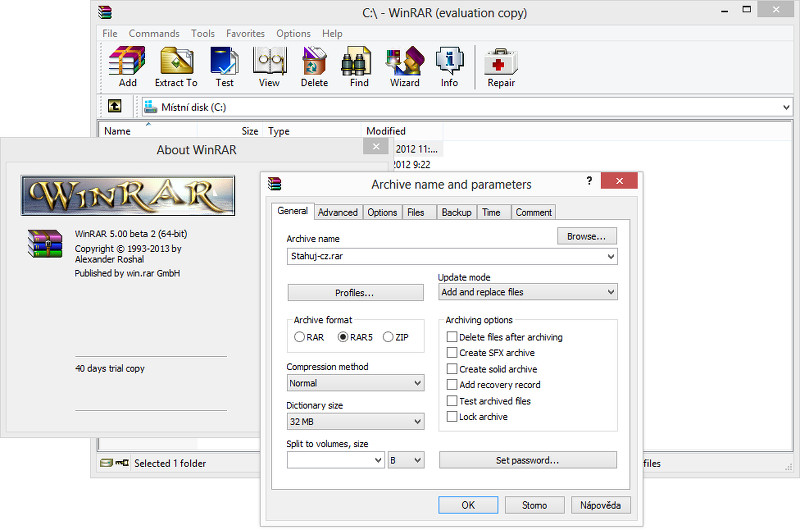The width and height of the screenshot is (800, 530).
Task: Open the Tools menu
Action: (203, 33)
